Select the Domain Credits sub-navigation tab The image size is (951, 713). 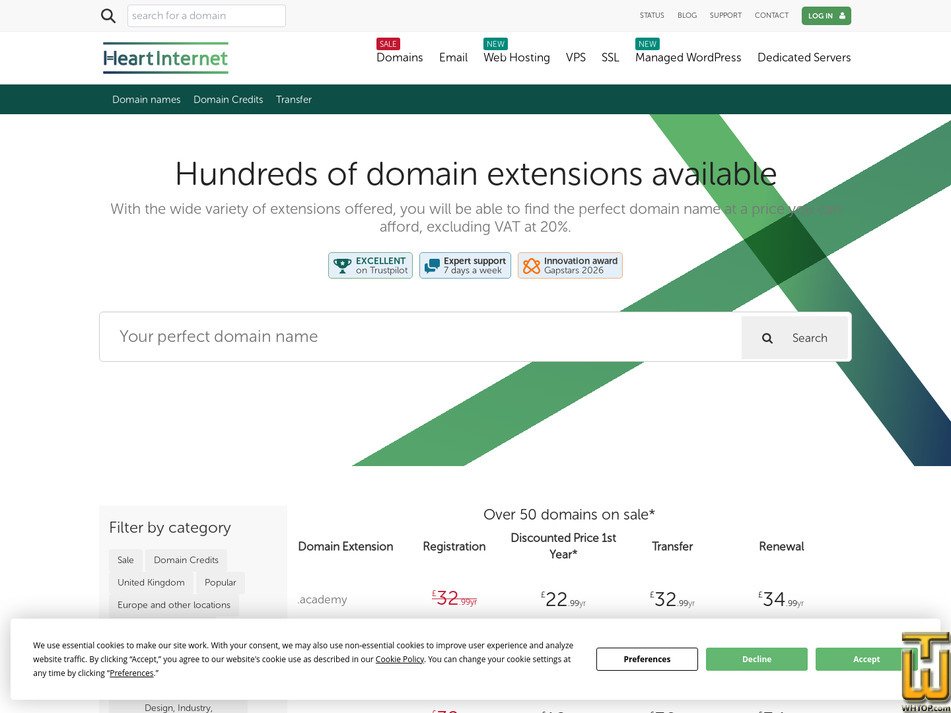pos(228,99)
